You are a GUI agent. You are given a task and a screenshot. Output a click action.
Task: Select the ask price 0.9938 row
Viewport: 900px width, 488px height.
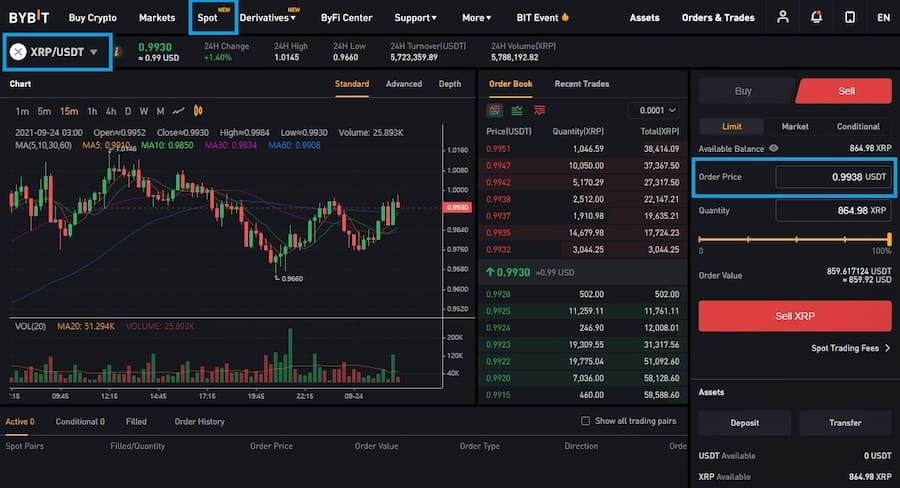tap(583, 199)
